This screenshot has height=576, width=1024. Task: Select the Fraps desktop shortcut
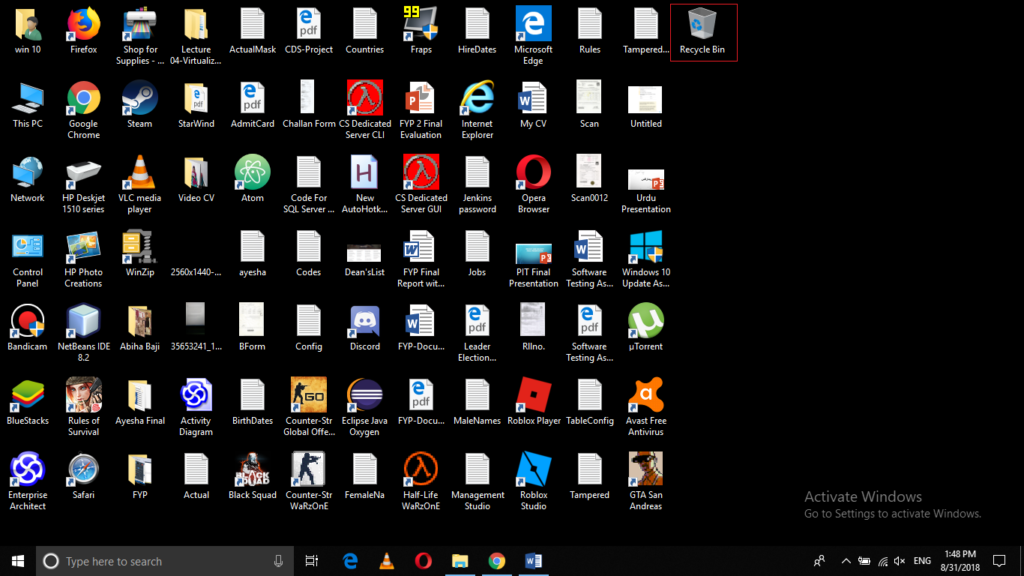tap(421, 31)
